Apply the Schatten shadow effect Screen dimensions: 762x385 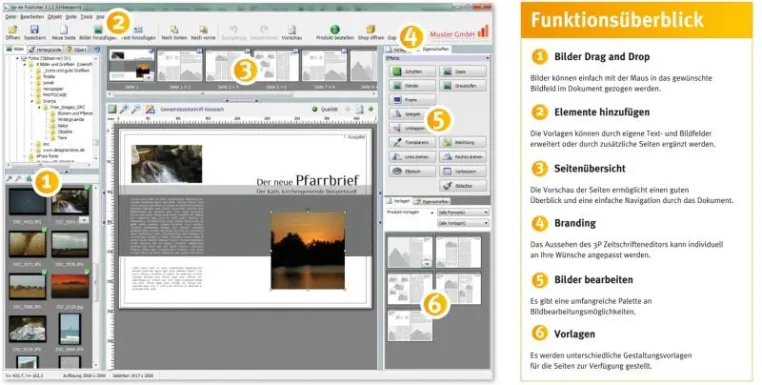[x=412, y=71]
